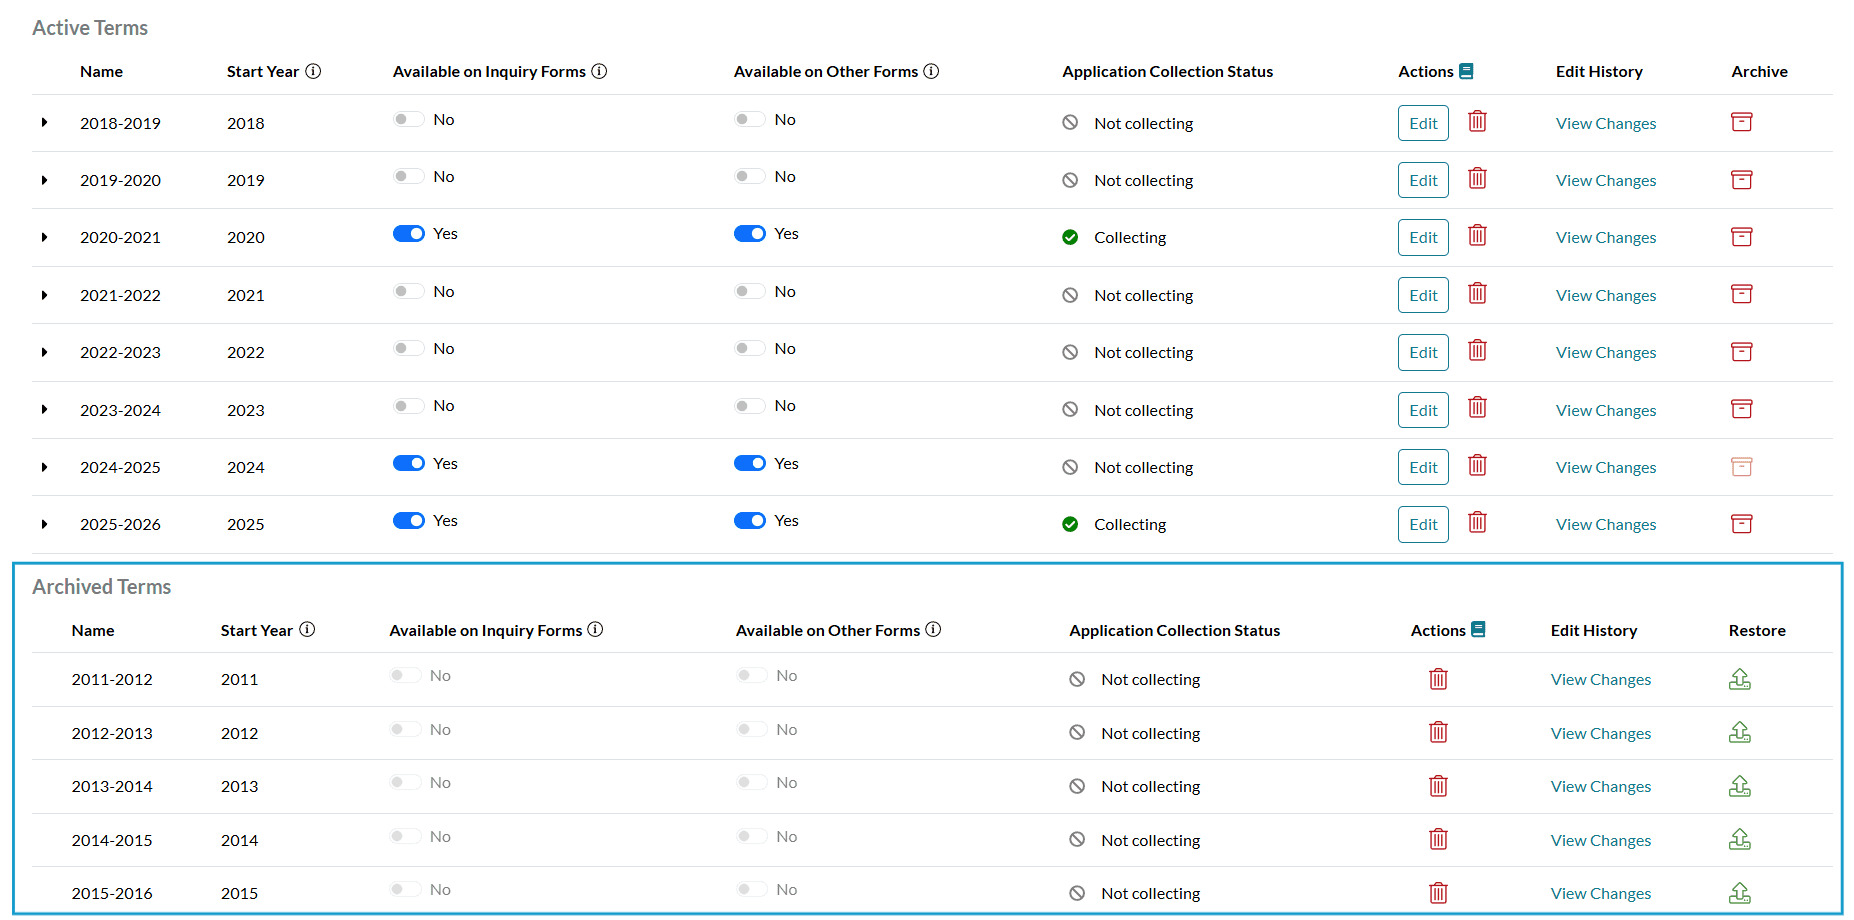Archive the 2025-2026 term

tap(1742, 524)
